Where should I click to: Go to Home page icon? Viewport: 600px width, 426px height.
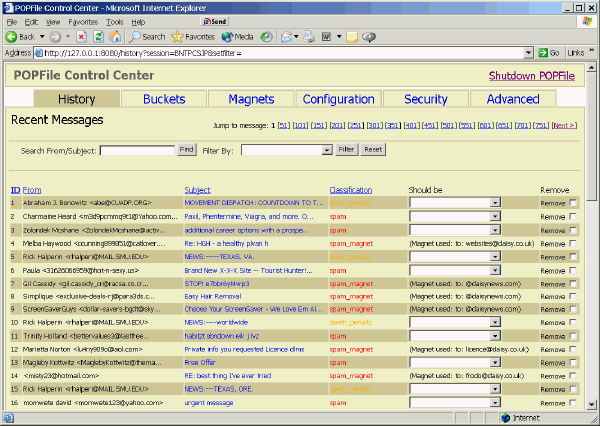115,37
